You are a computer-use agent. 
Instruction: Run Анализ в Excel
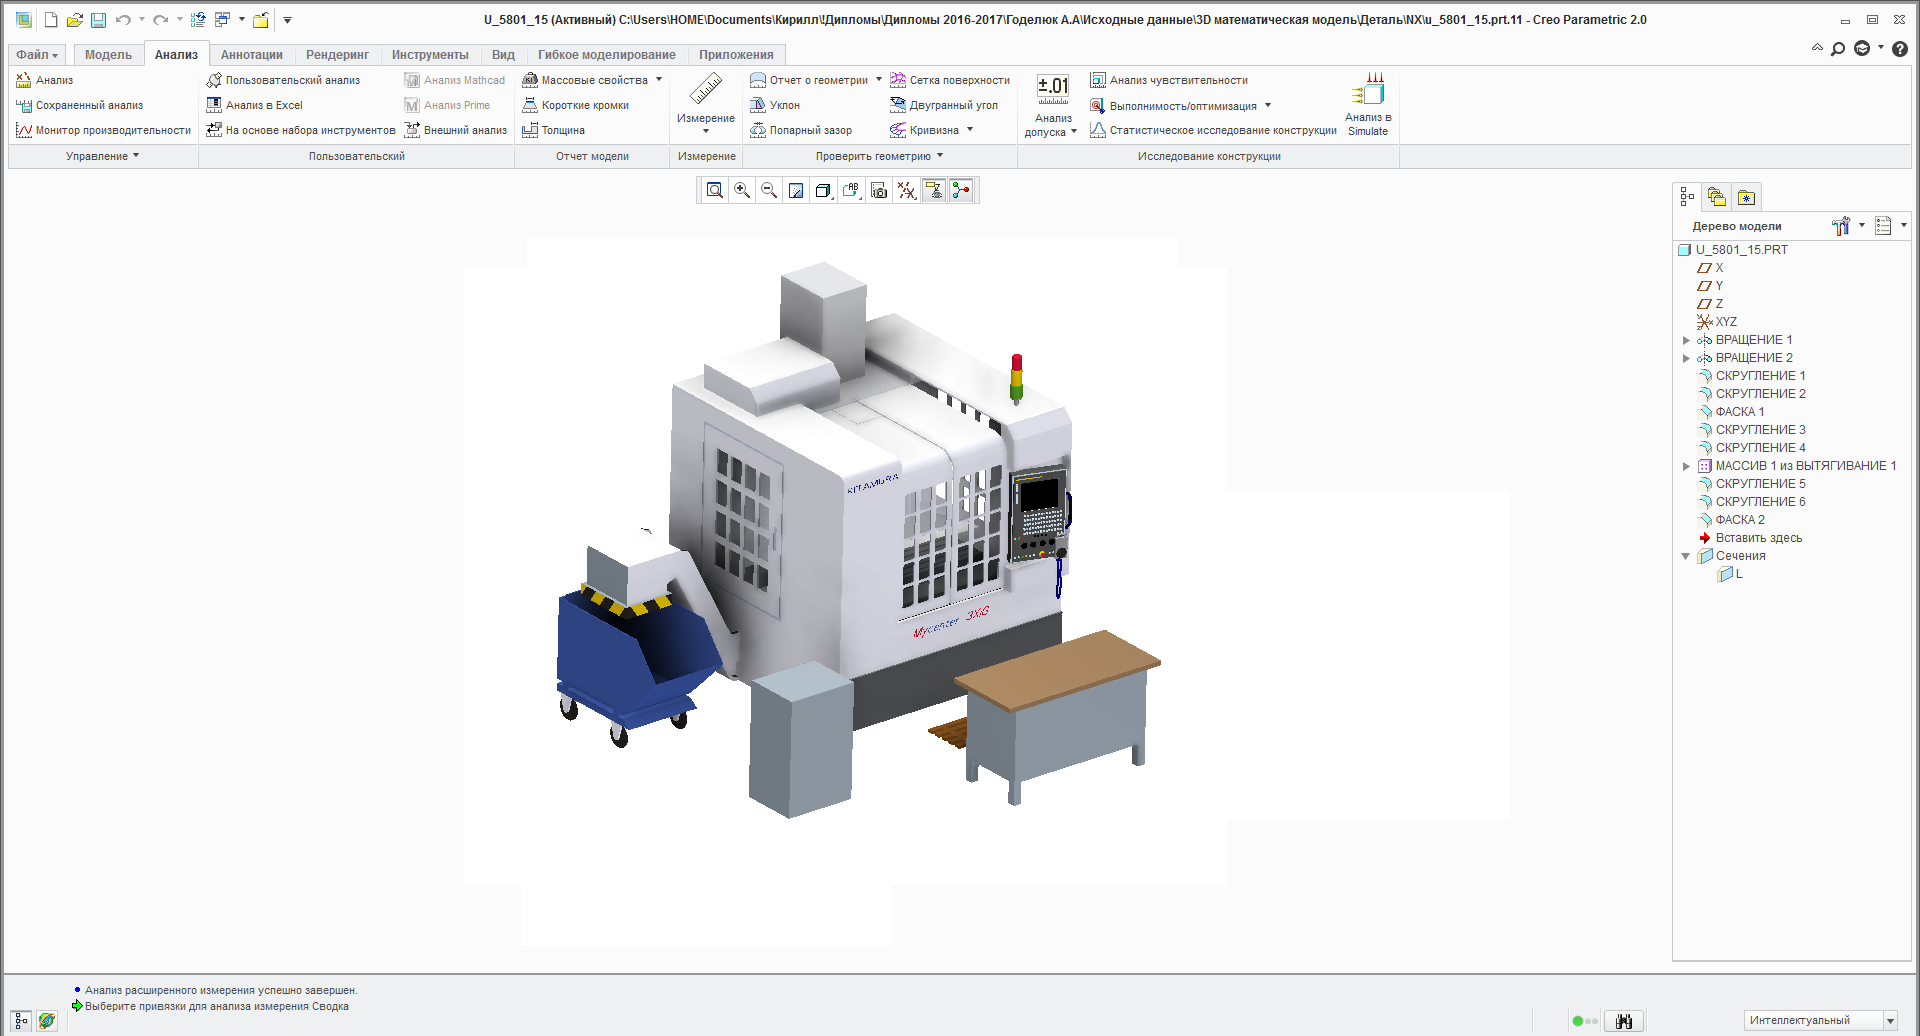(x=254, y=105)
